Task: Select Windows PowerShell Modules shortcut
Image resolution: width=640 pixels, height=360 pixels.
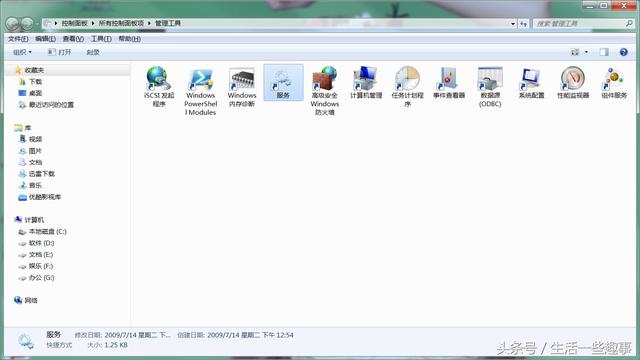Action: [200, 91]
